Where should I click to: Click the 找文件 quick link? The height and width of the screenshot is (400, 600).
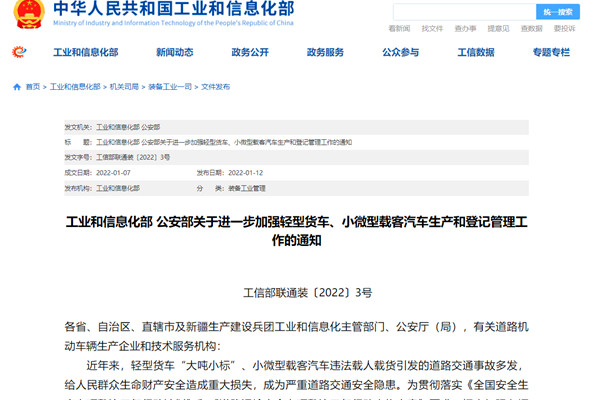(432, 30)
